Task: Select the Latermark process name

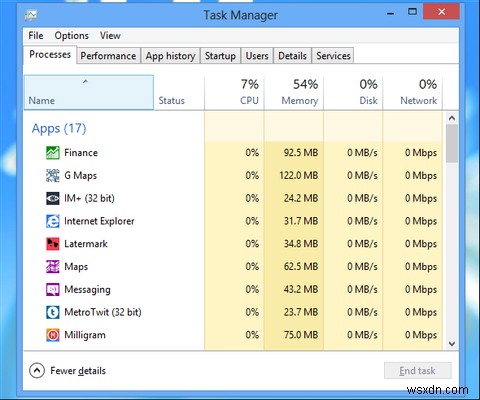Action: point(86,244)
